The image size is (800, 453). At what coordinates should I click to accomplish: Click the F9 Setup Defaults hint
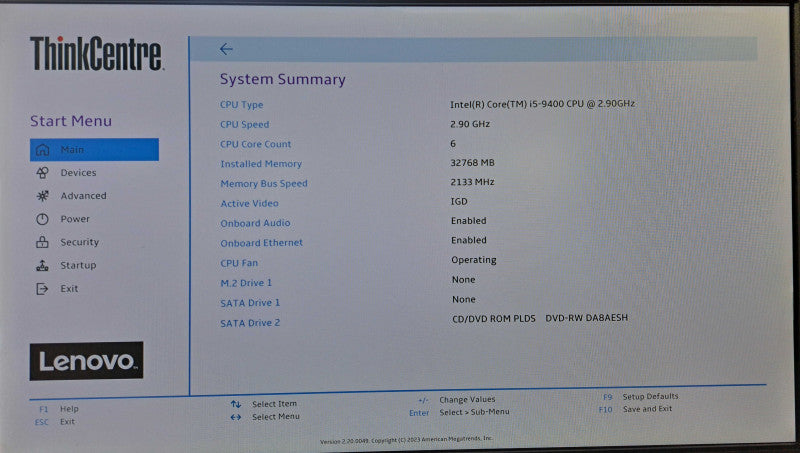(x=641, y=396)
